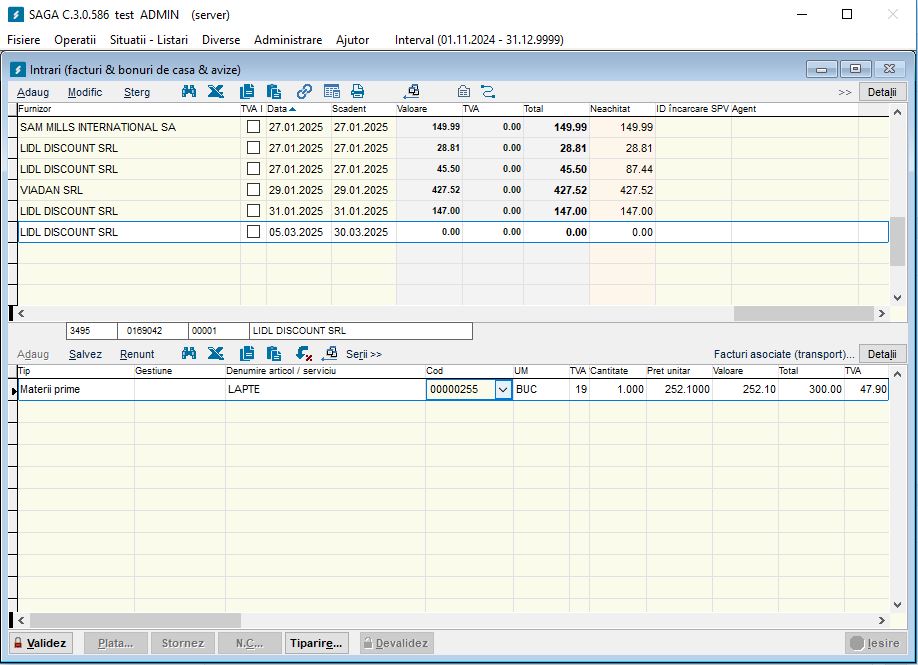This screenshot has height=665, width=918.
Task: Click the calculator-style icon in the invoices toolbar
Action: click(464, 91)
